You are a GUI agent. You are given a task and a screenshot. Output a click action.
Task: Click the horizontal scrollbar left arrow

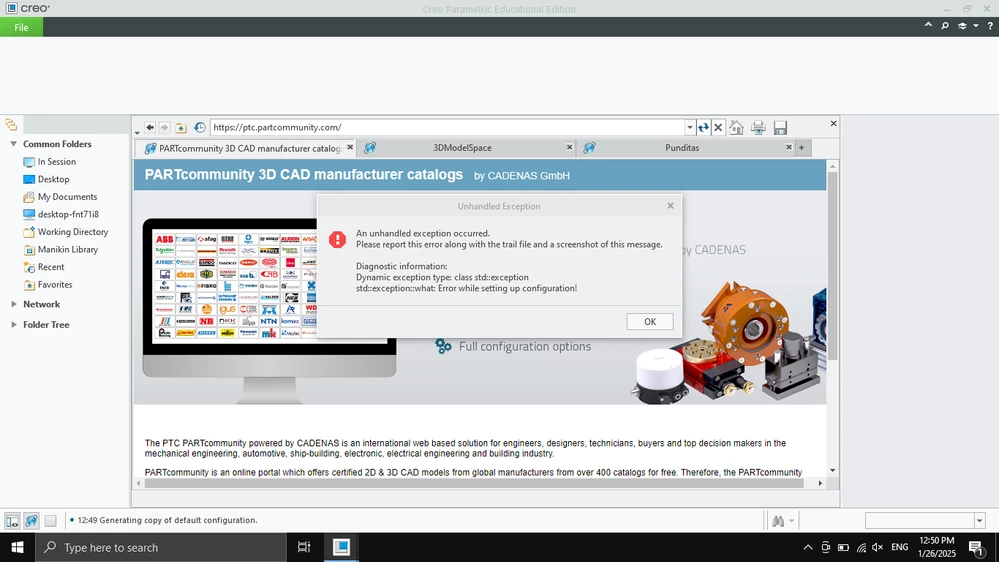tap(139, 484)
